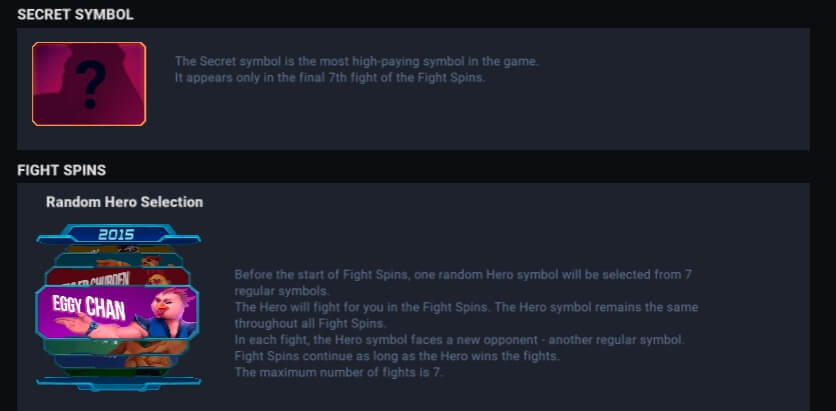
Task: Select the green hero card below Eggy Chan
Action: coord(117,346)
